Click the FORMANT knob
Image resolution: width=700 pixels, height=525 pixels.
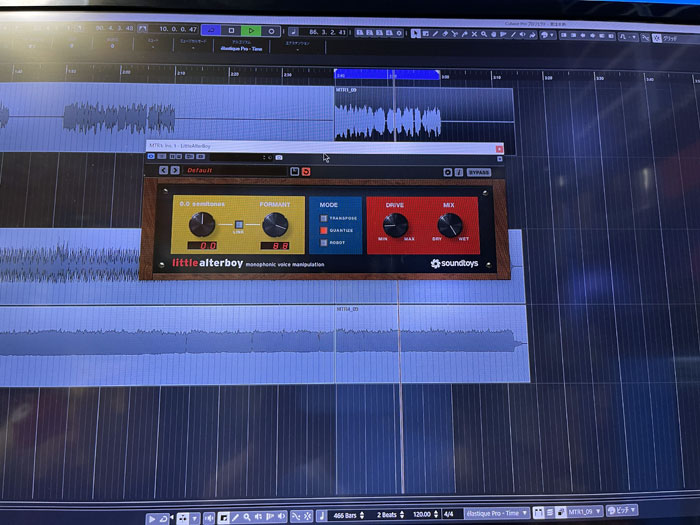[x=275, y=225]
